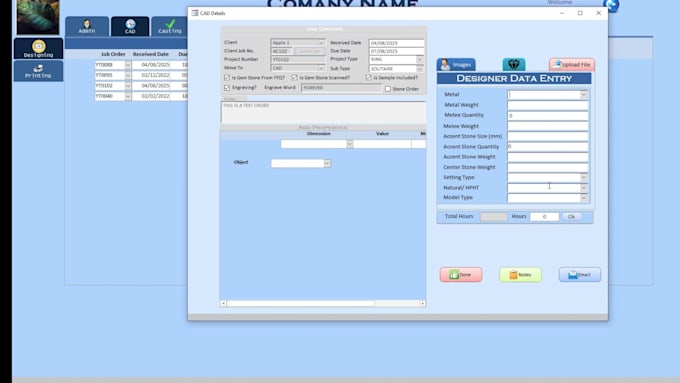680x383 pixels.
Task: Click the Received Date field in CAD Details
Action: (x=396, y=43)
